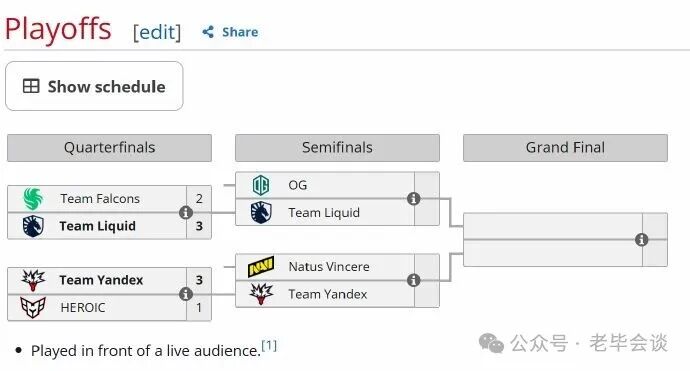Click Team Yandex logo in semifinals
The height and width of the screenshot is (371, 690).
261,294
